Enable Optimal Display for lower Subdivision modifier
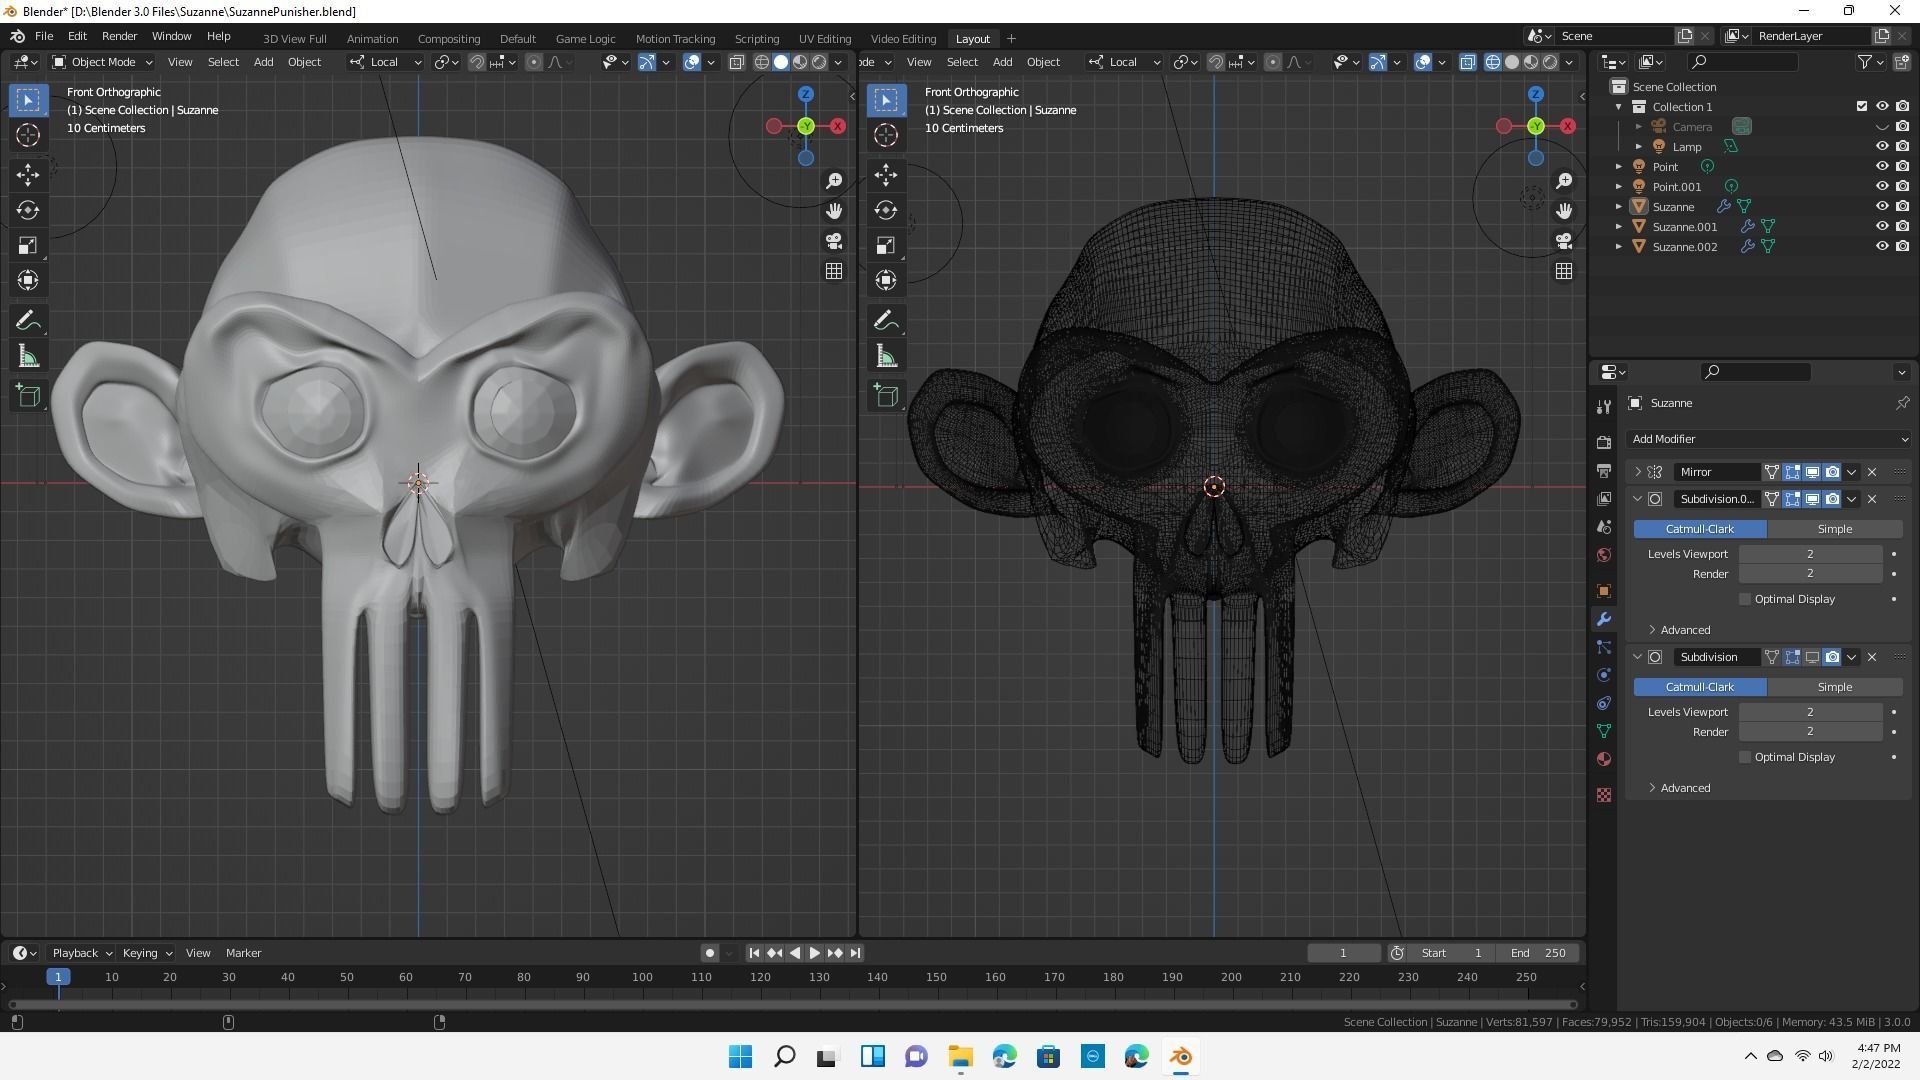Image resolution: width=1920 pixels, height=1080 pixels. click(x=1745, y=757)
